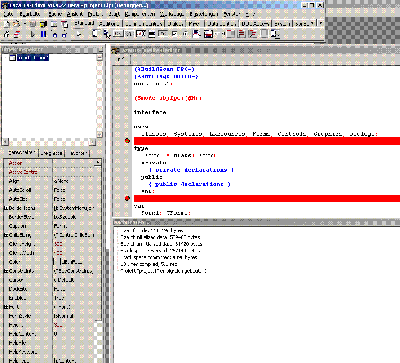400x363 pixels.
Task: Click the Color property swatch
Action: pos(57,262)
